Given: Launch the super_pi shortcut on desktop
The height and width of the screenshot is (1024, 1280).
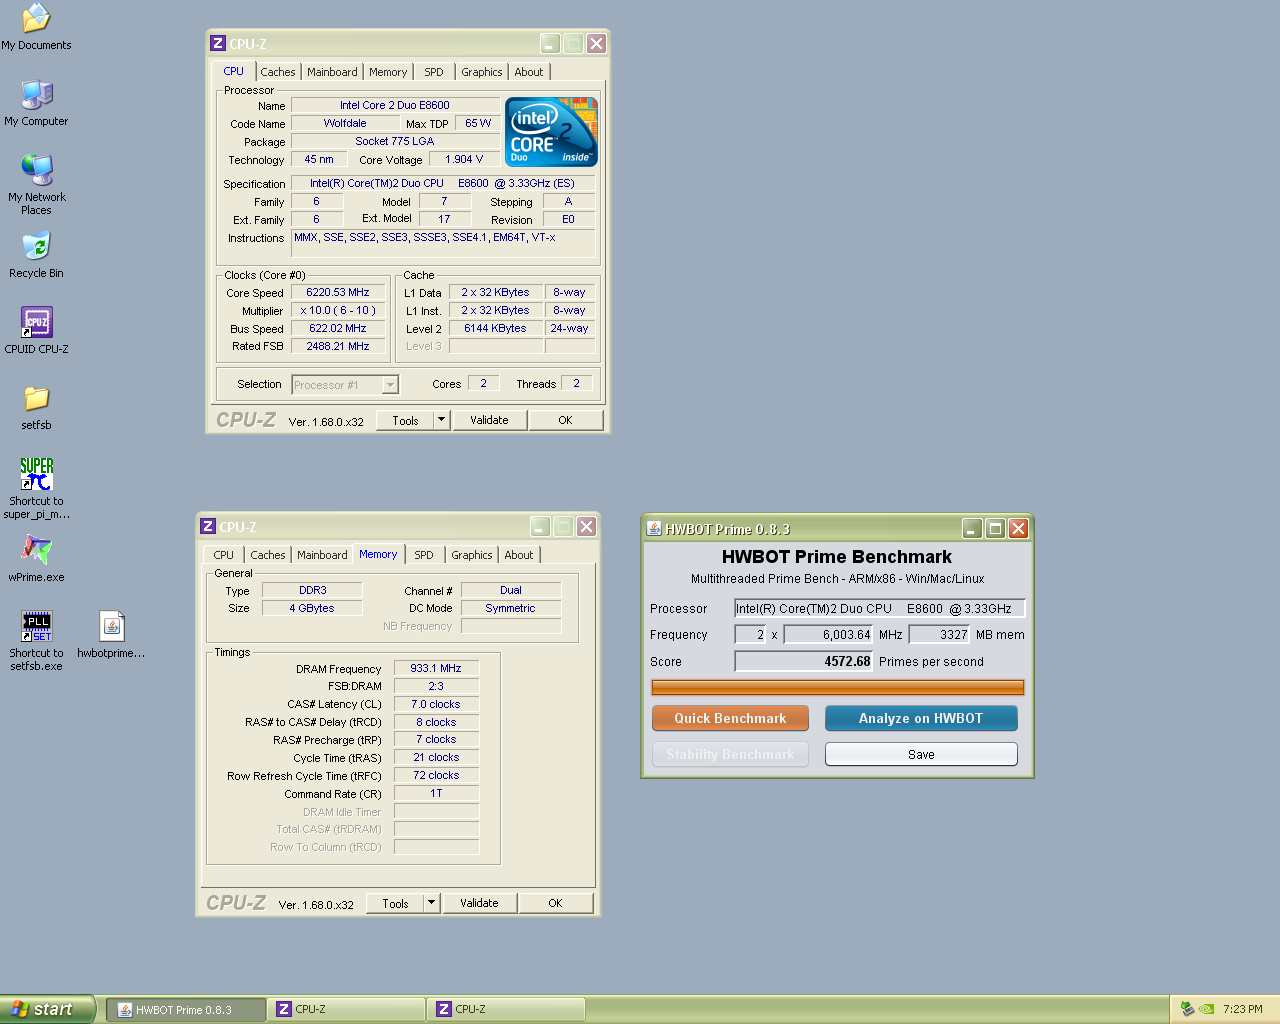Looking at the screenshot, I should 36,475.
